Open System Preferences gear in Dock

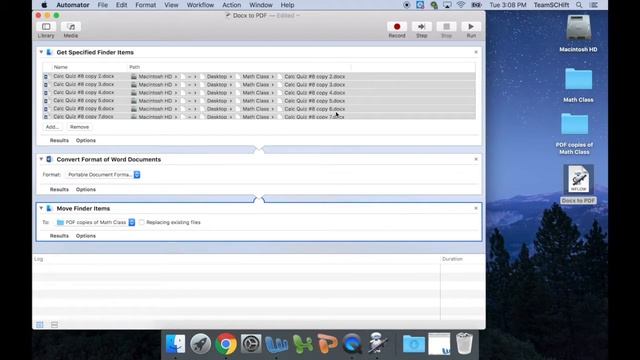(x=251, y=344)
